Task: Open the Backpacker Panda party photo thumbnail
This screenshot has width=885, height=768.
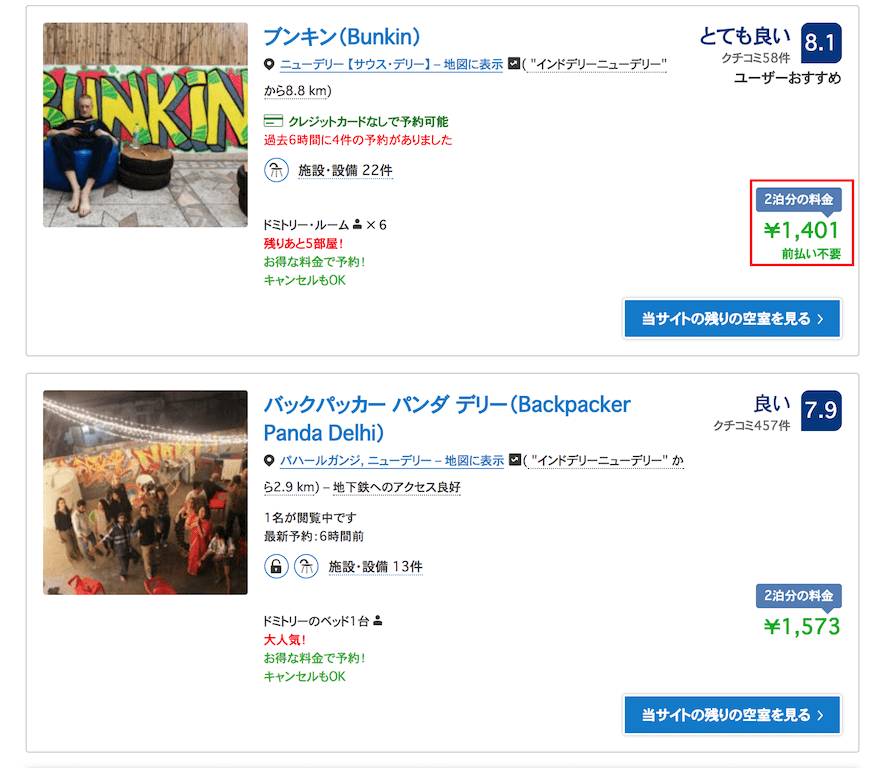Action: [146, 492]
